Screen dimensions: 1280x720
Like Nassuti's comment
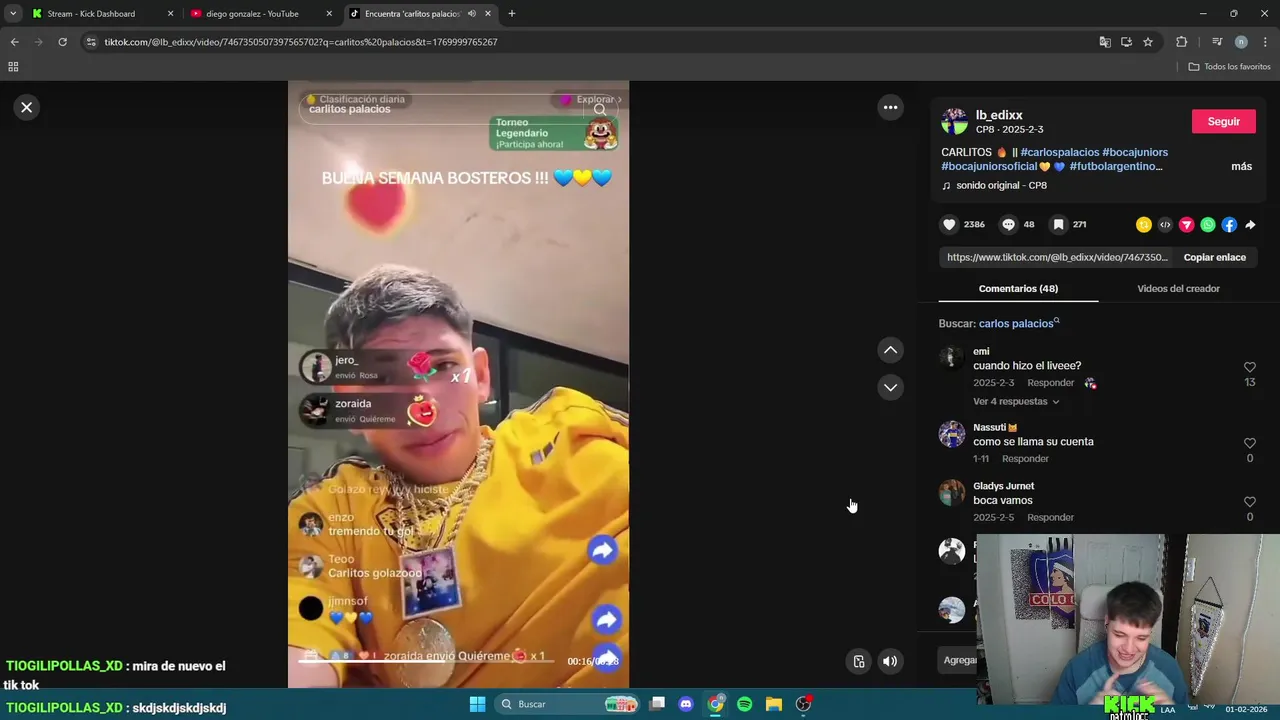[x=1249, y=443]
